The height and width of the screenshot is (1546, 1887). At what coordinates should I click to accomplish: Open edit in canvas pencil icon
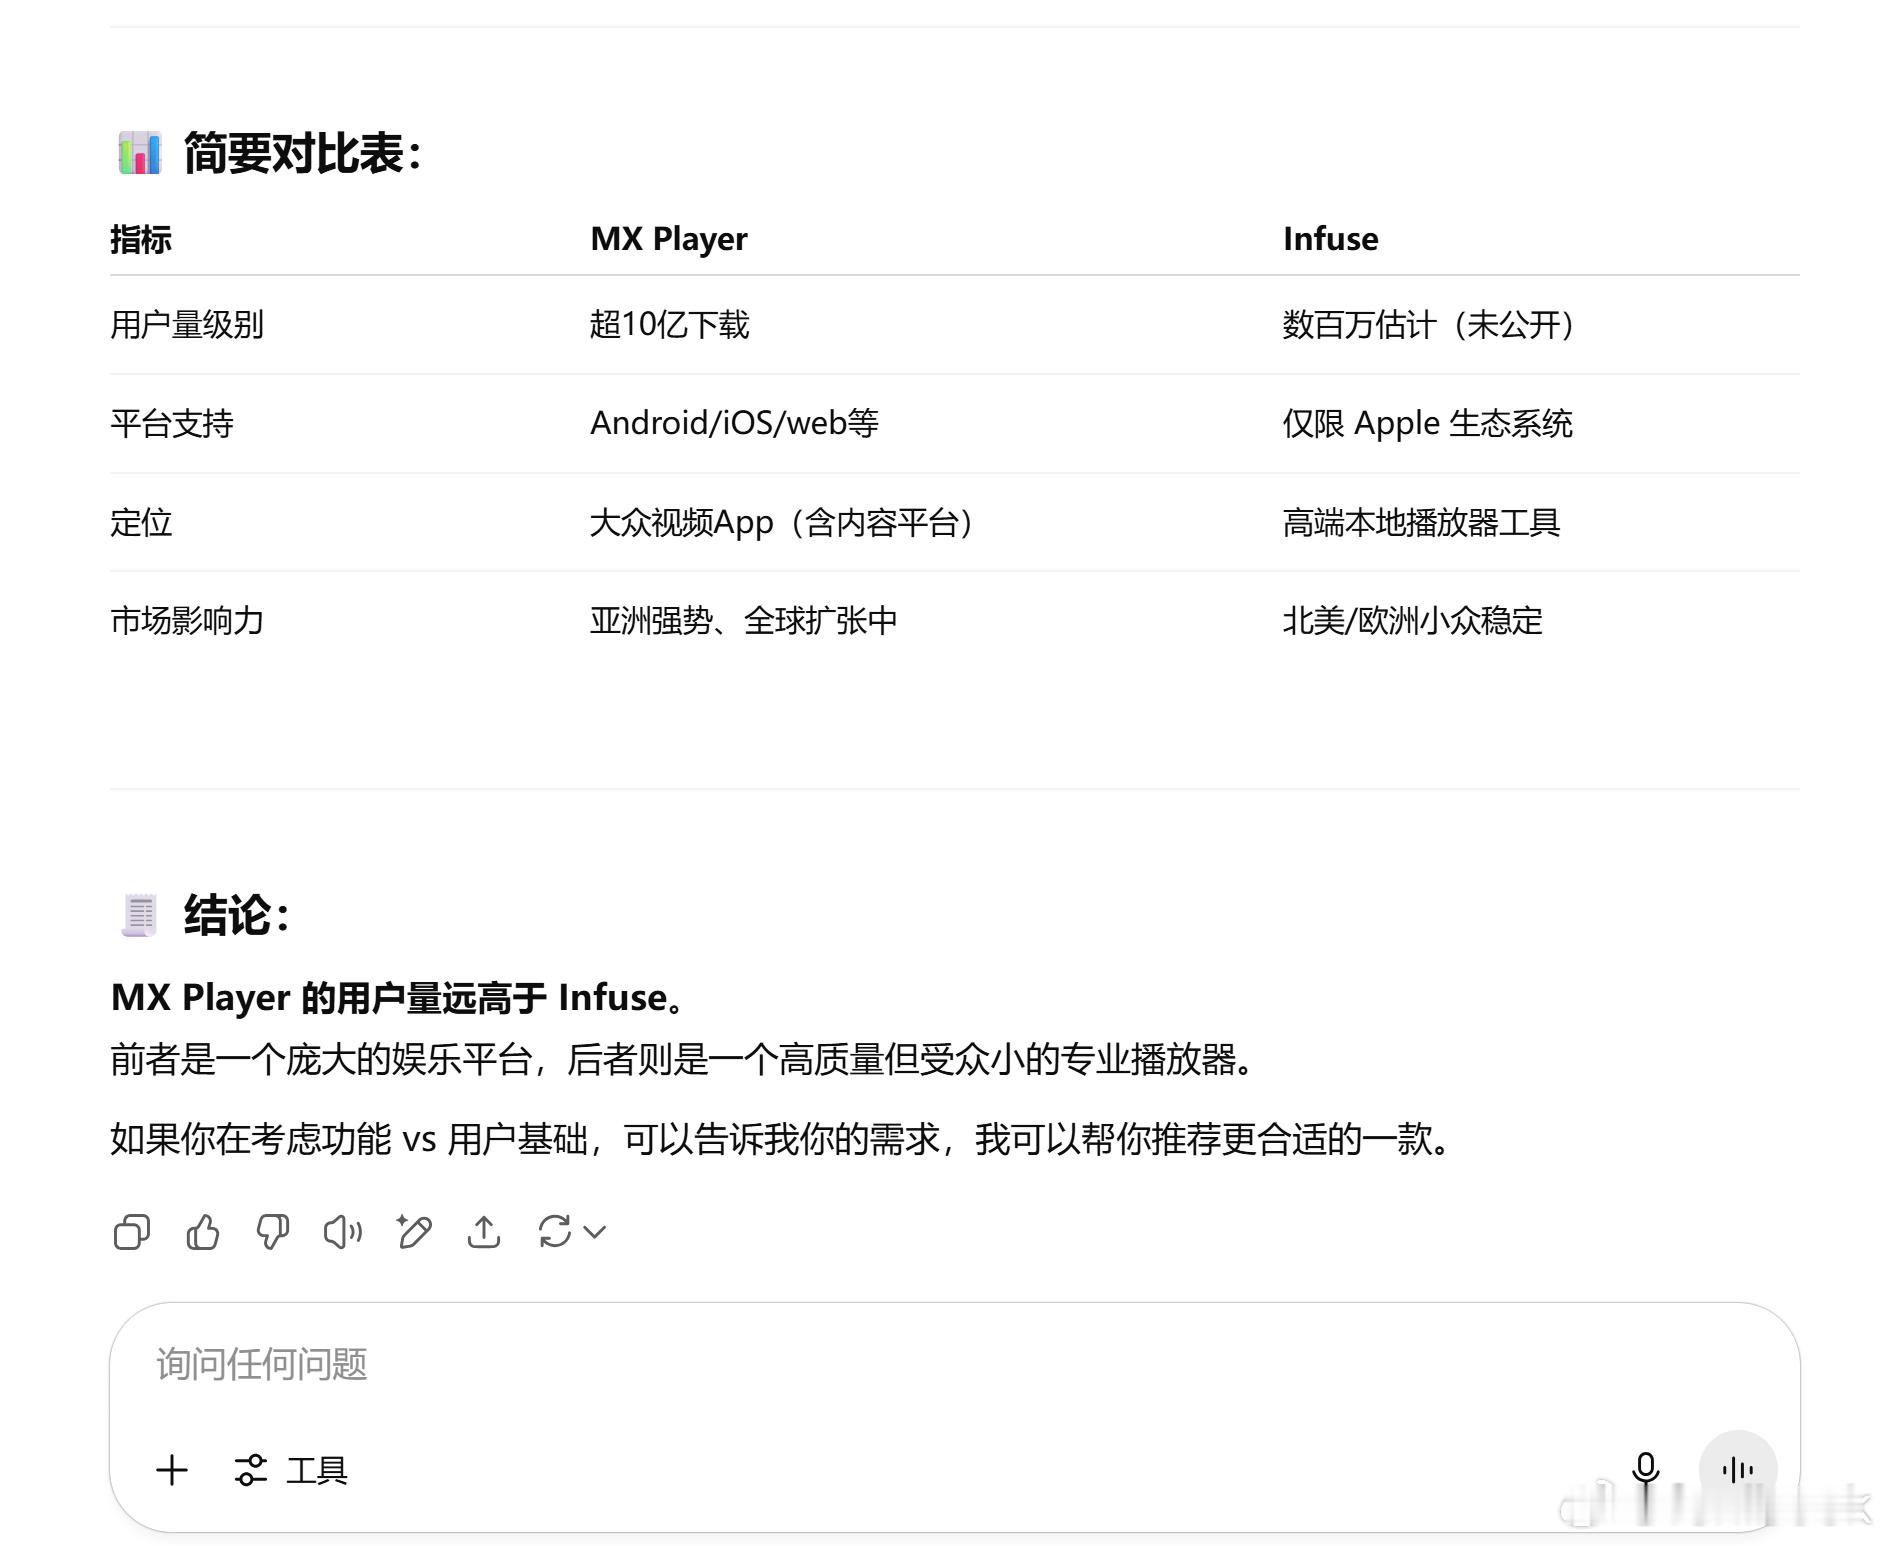[414, 1232]
